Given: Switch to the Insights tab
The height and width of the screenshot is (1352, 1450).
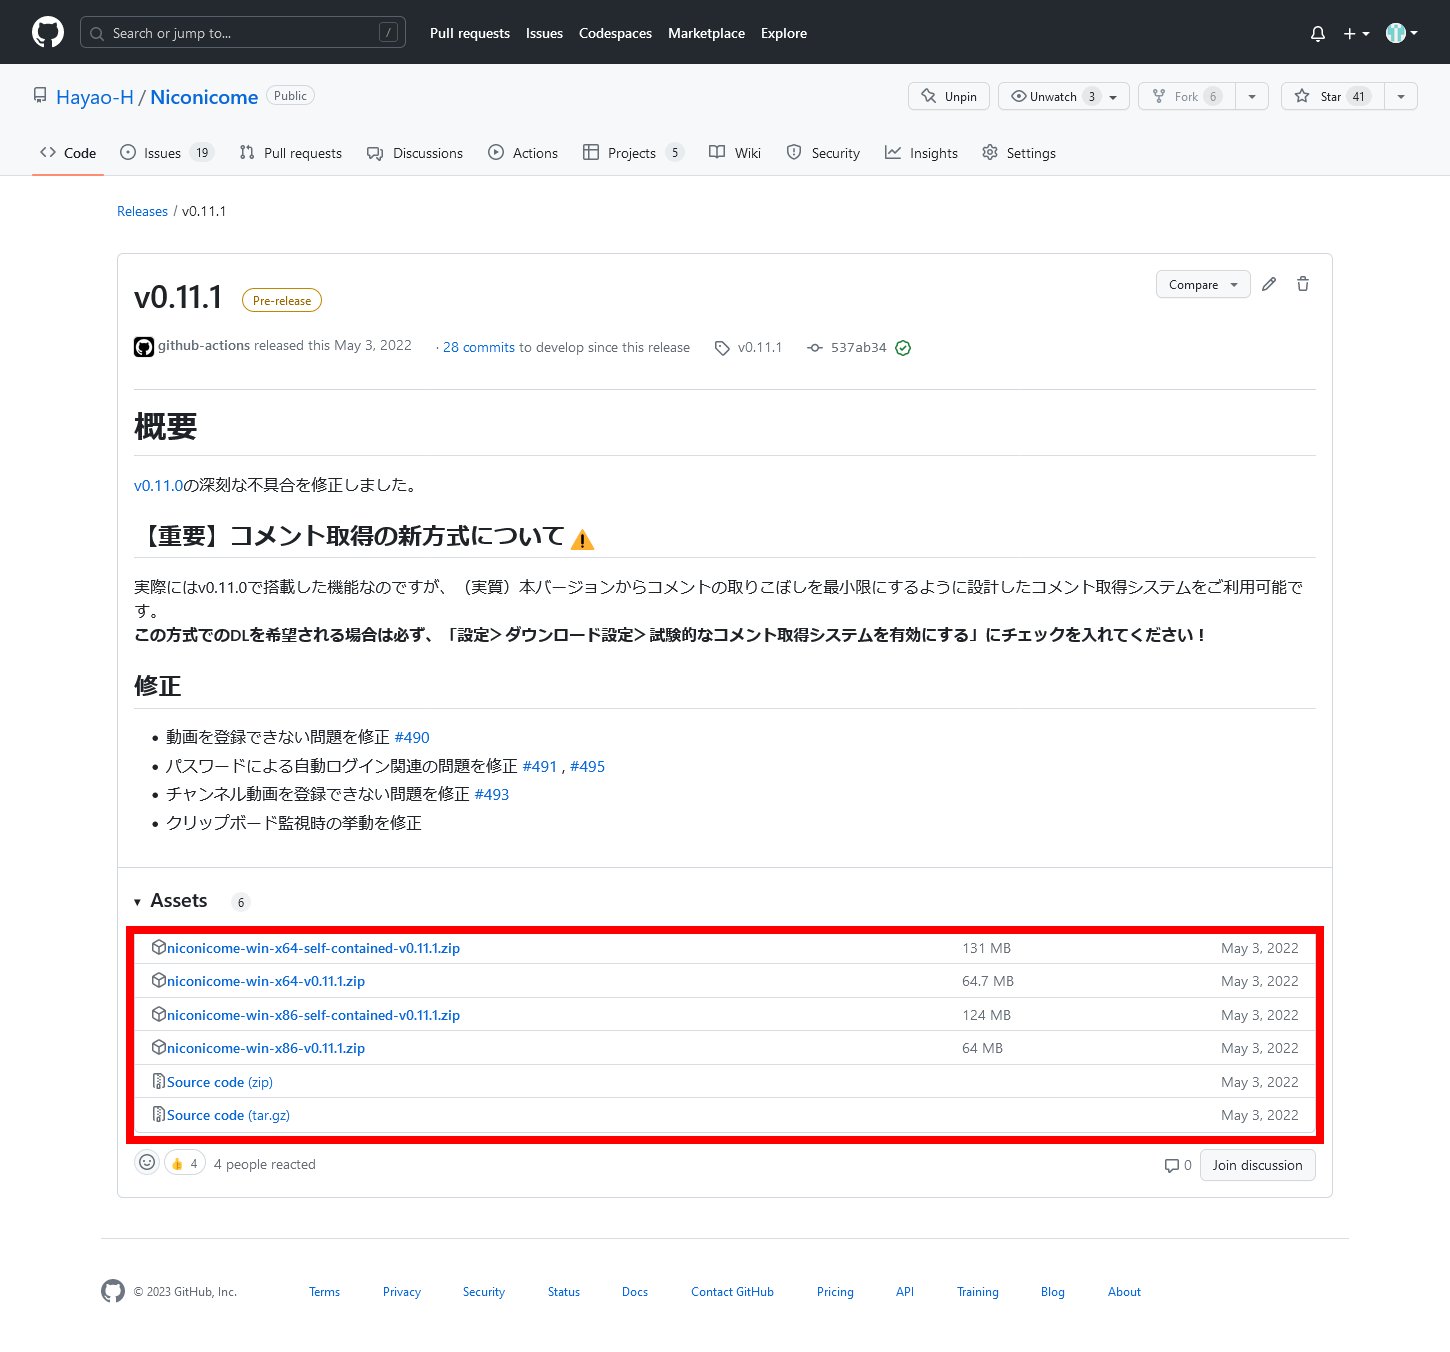Looking at the screenshot, I should click(x=921, y=153).
